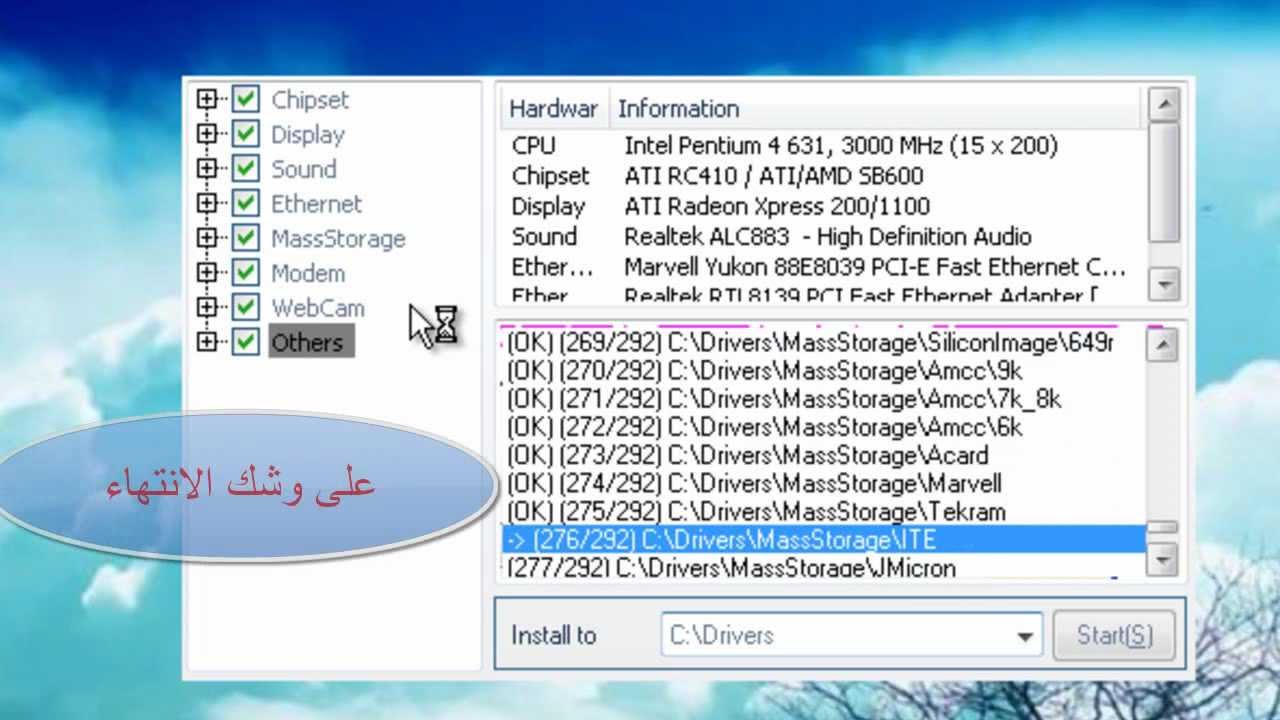Click the Information column header
Image resolution: width=1280 pixels, height=720 pixels.
click(x=875, y=108)
